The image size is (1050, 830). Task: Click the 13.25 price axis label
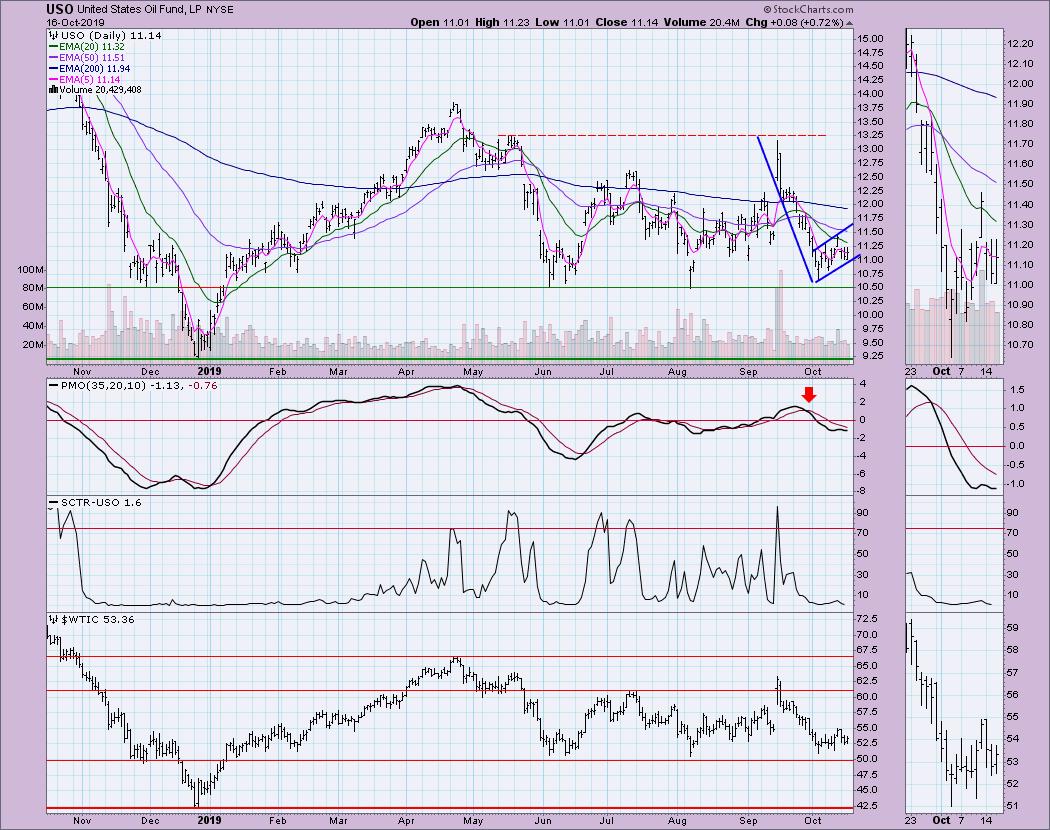click(869, 135)
